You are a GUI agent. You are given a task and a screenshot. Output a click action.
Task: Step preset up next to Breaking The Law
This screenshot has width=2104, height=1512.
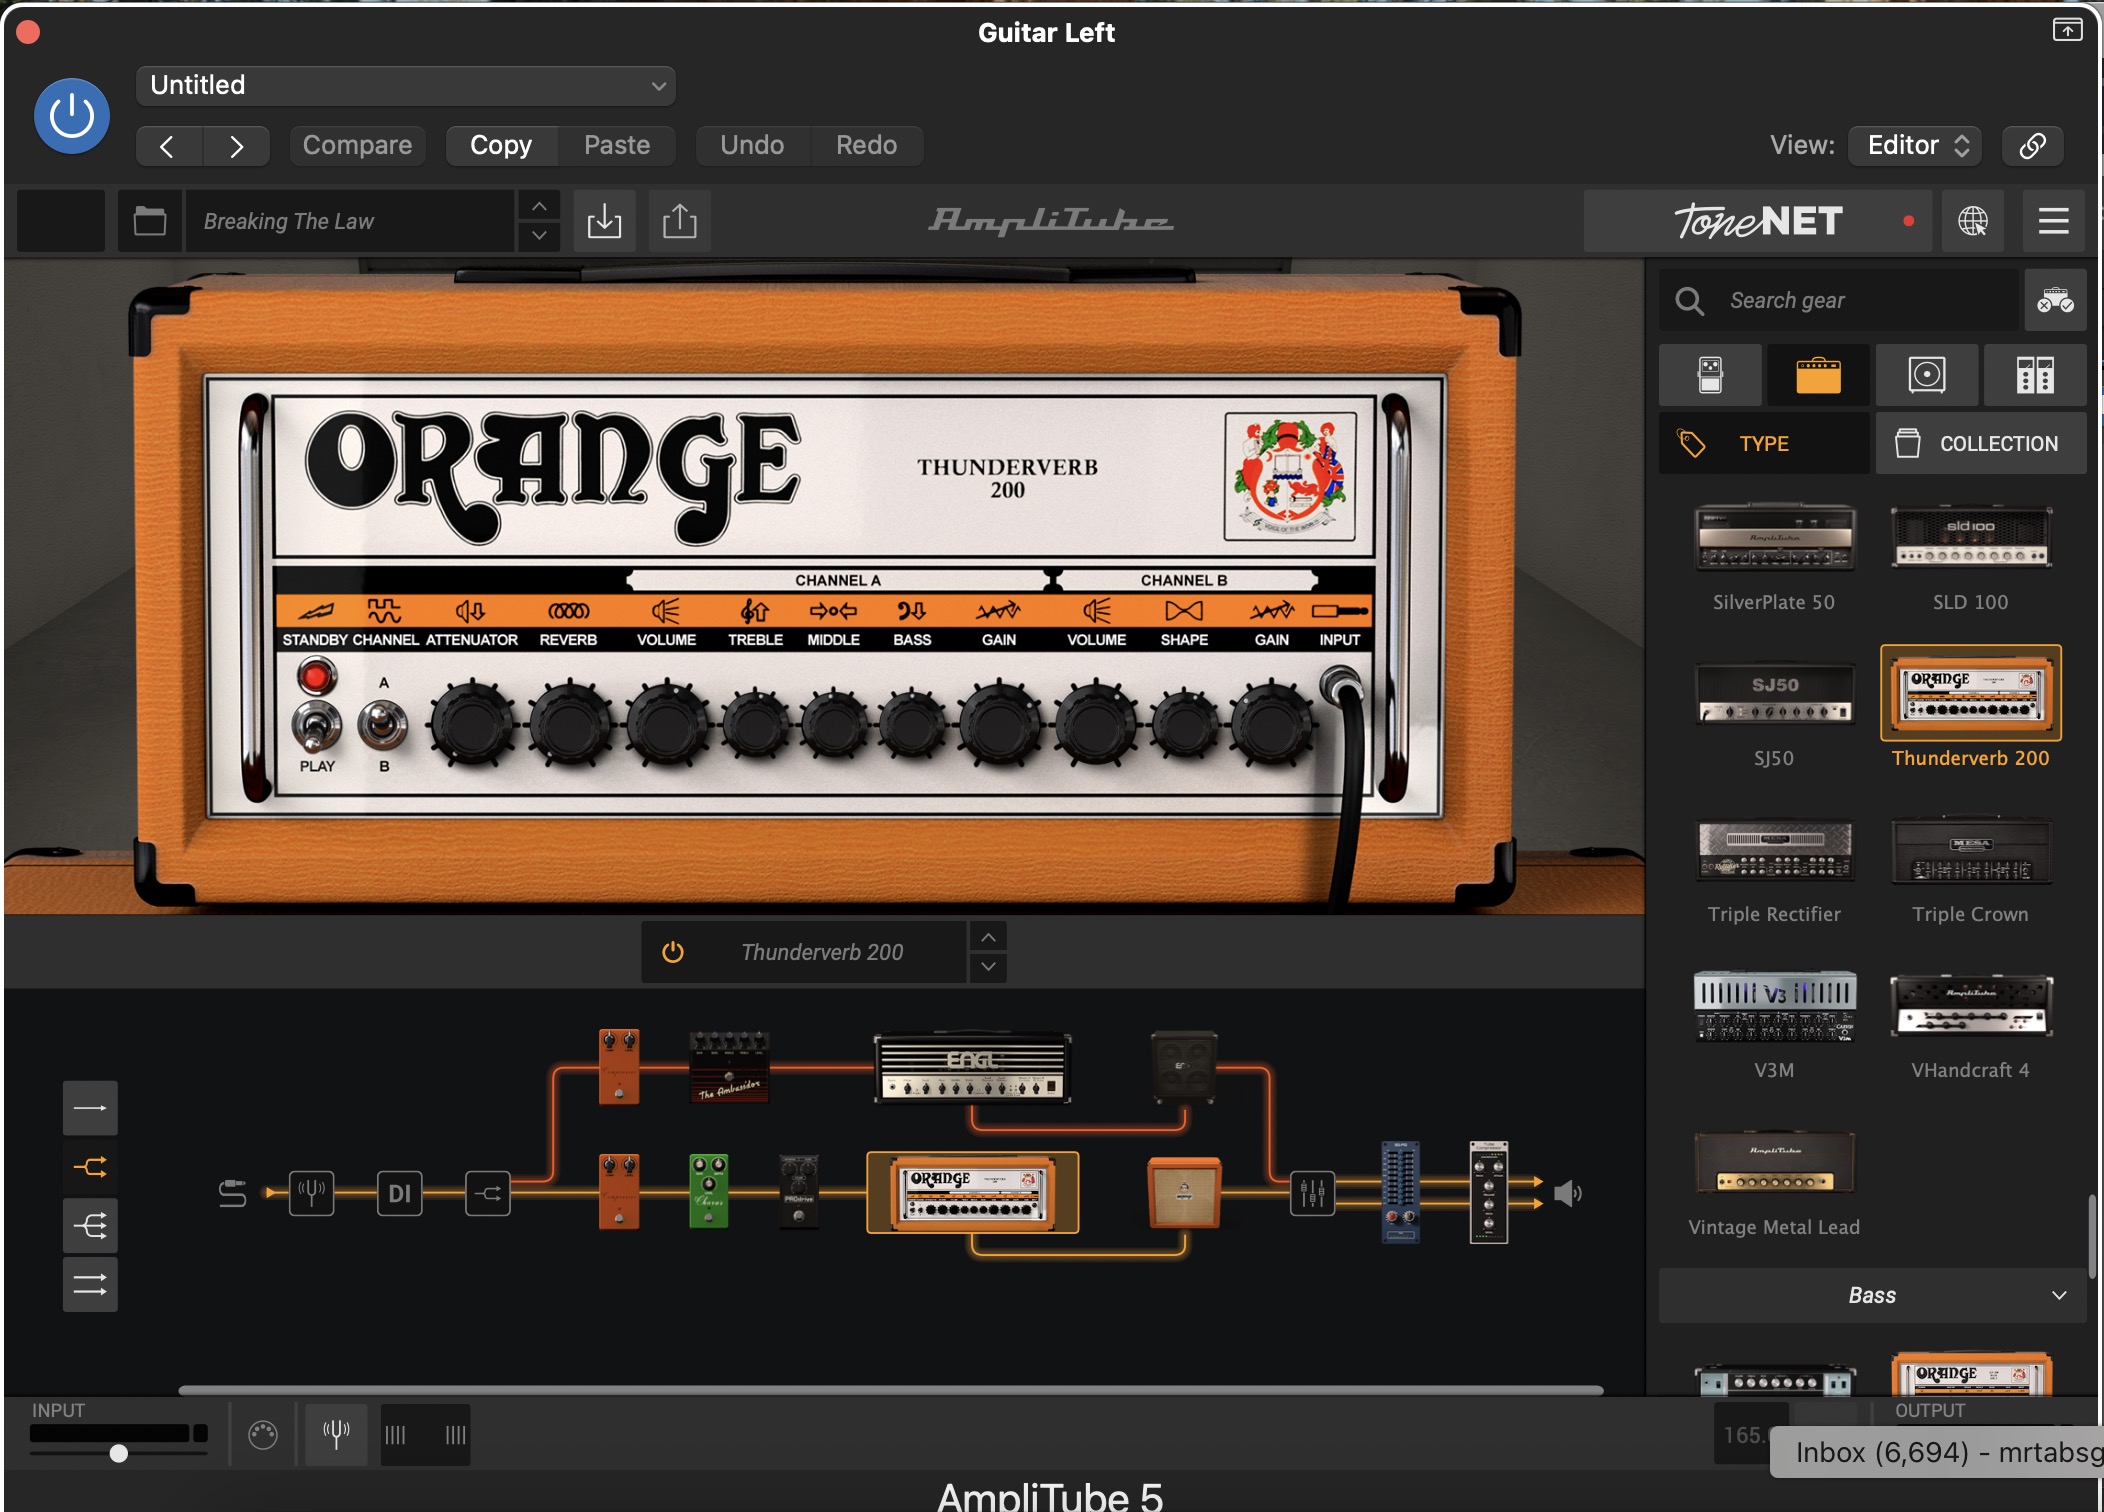click(x=539, y=206)
